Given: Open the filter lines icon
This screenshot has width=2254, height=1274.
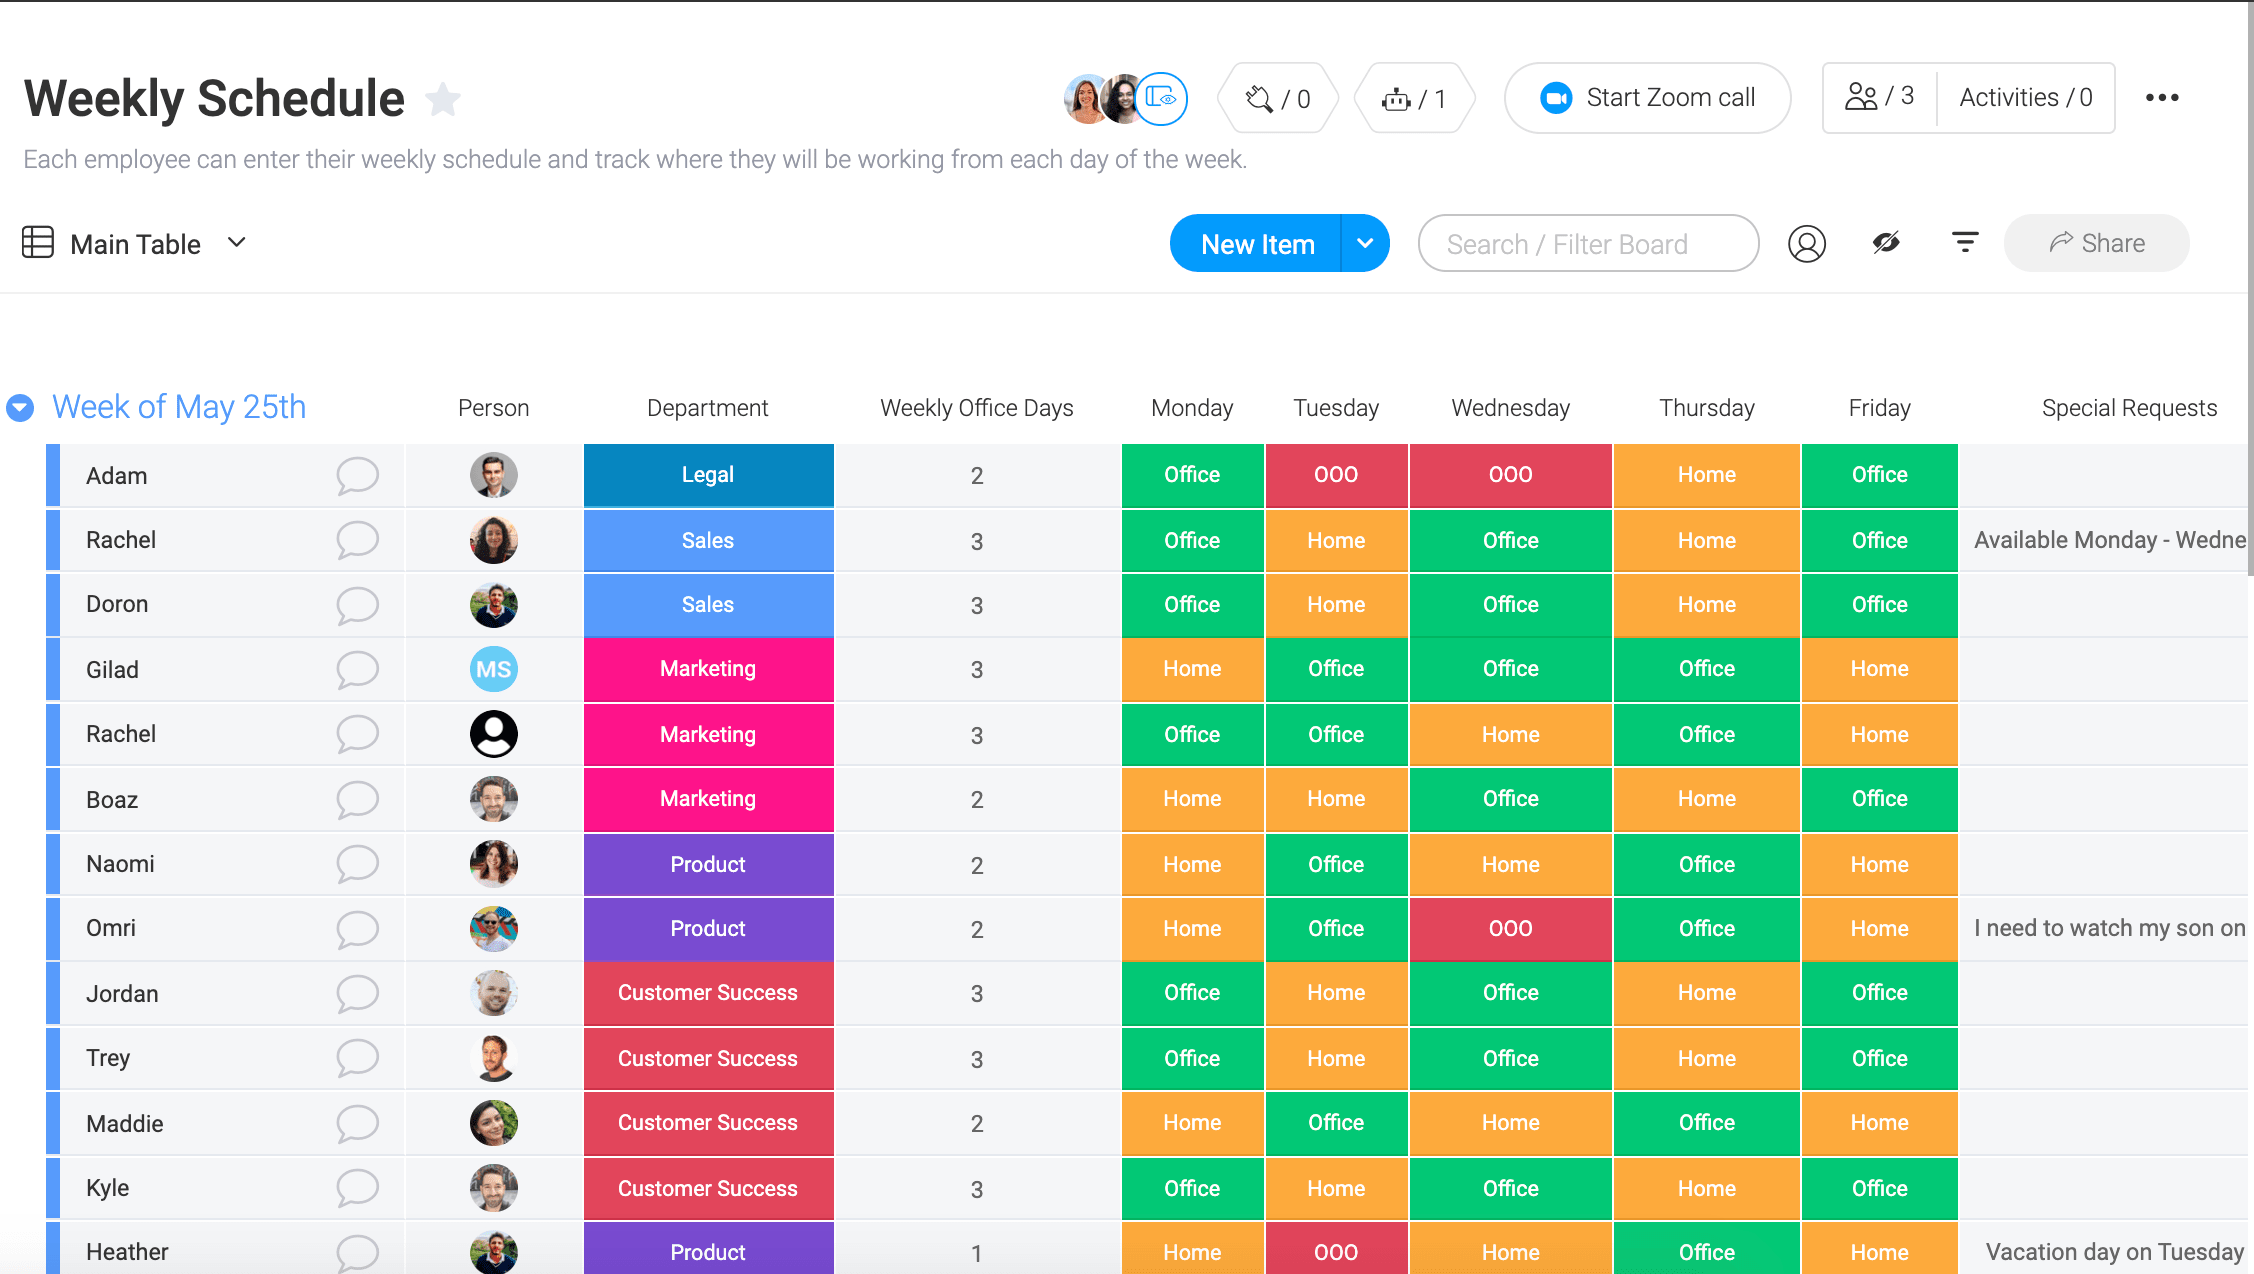Looking at the screenshot, I should point(1964,243).
